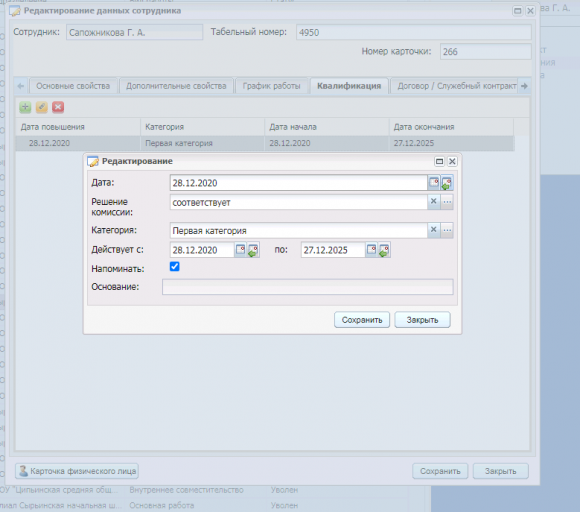This screenshot has width=580, height=512.
Task: Click Закрыть in the Редактирование dialog
Action: coord(422,320)
